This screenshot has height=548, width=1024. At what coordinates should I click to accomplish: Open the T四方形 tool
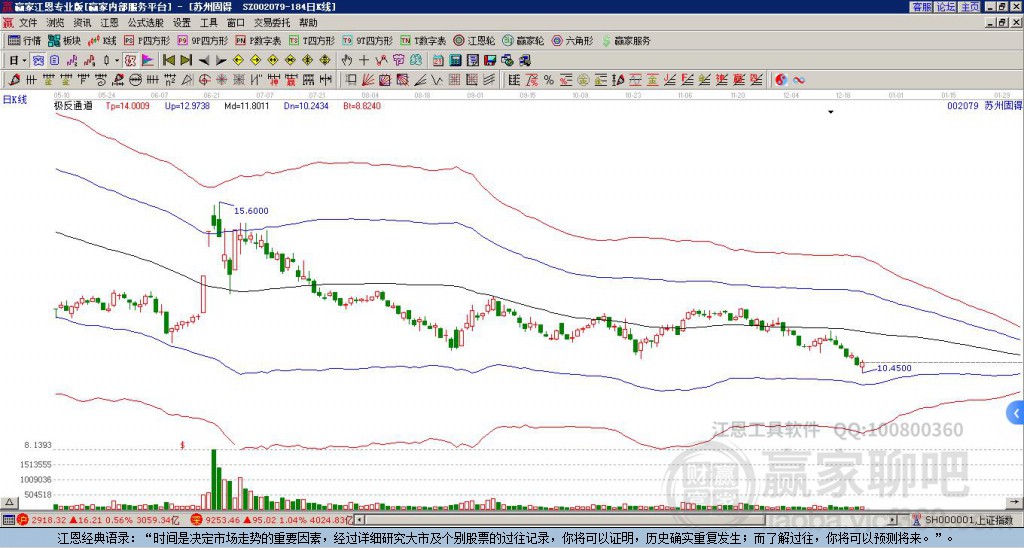click(x=312, y=40)
